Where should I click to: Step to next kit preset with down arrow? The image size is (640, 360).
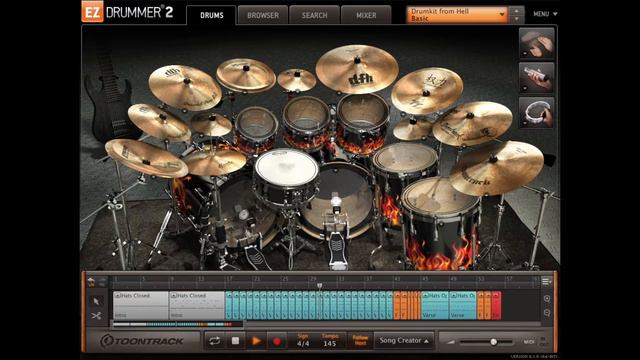pyautogui.click(x=516, y=19)
